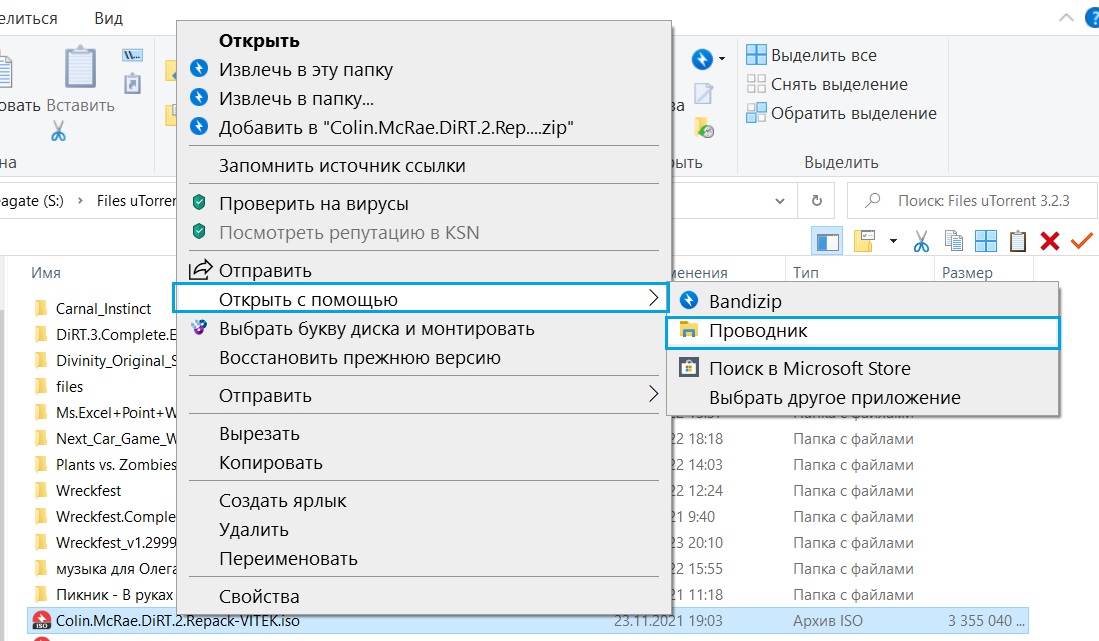Expand the Отправить submenu with arrow
The image size is (1099, 641).
(424, 396)
